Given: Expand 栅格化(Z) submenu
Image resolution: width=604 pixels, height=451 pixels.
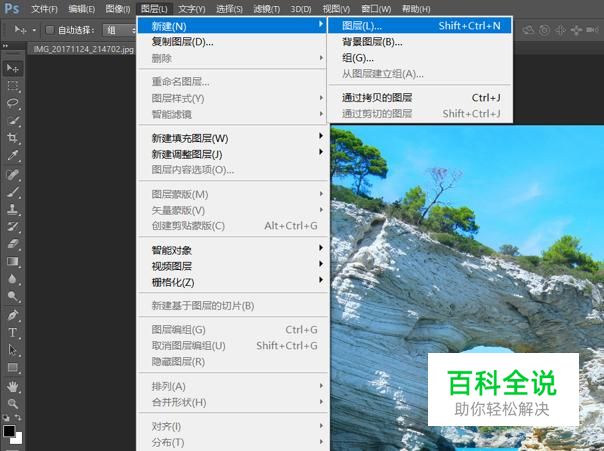Looking at the screenshot, I should (320, 280).
